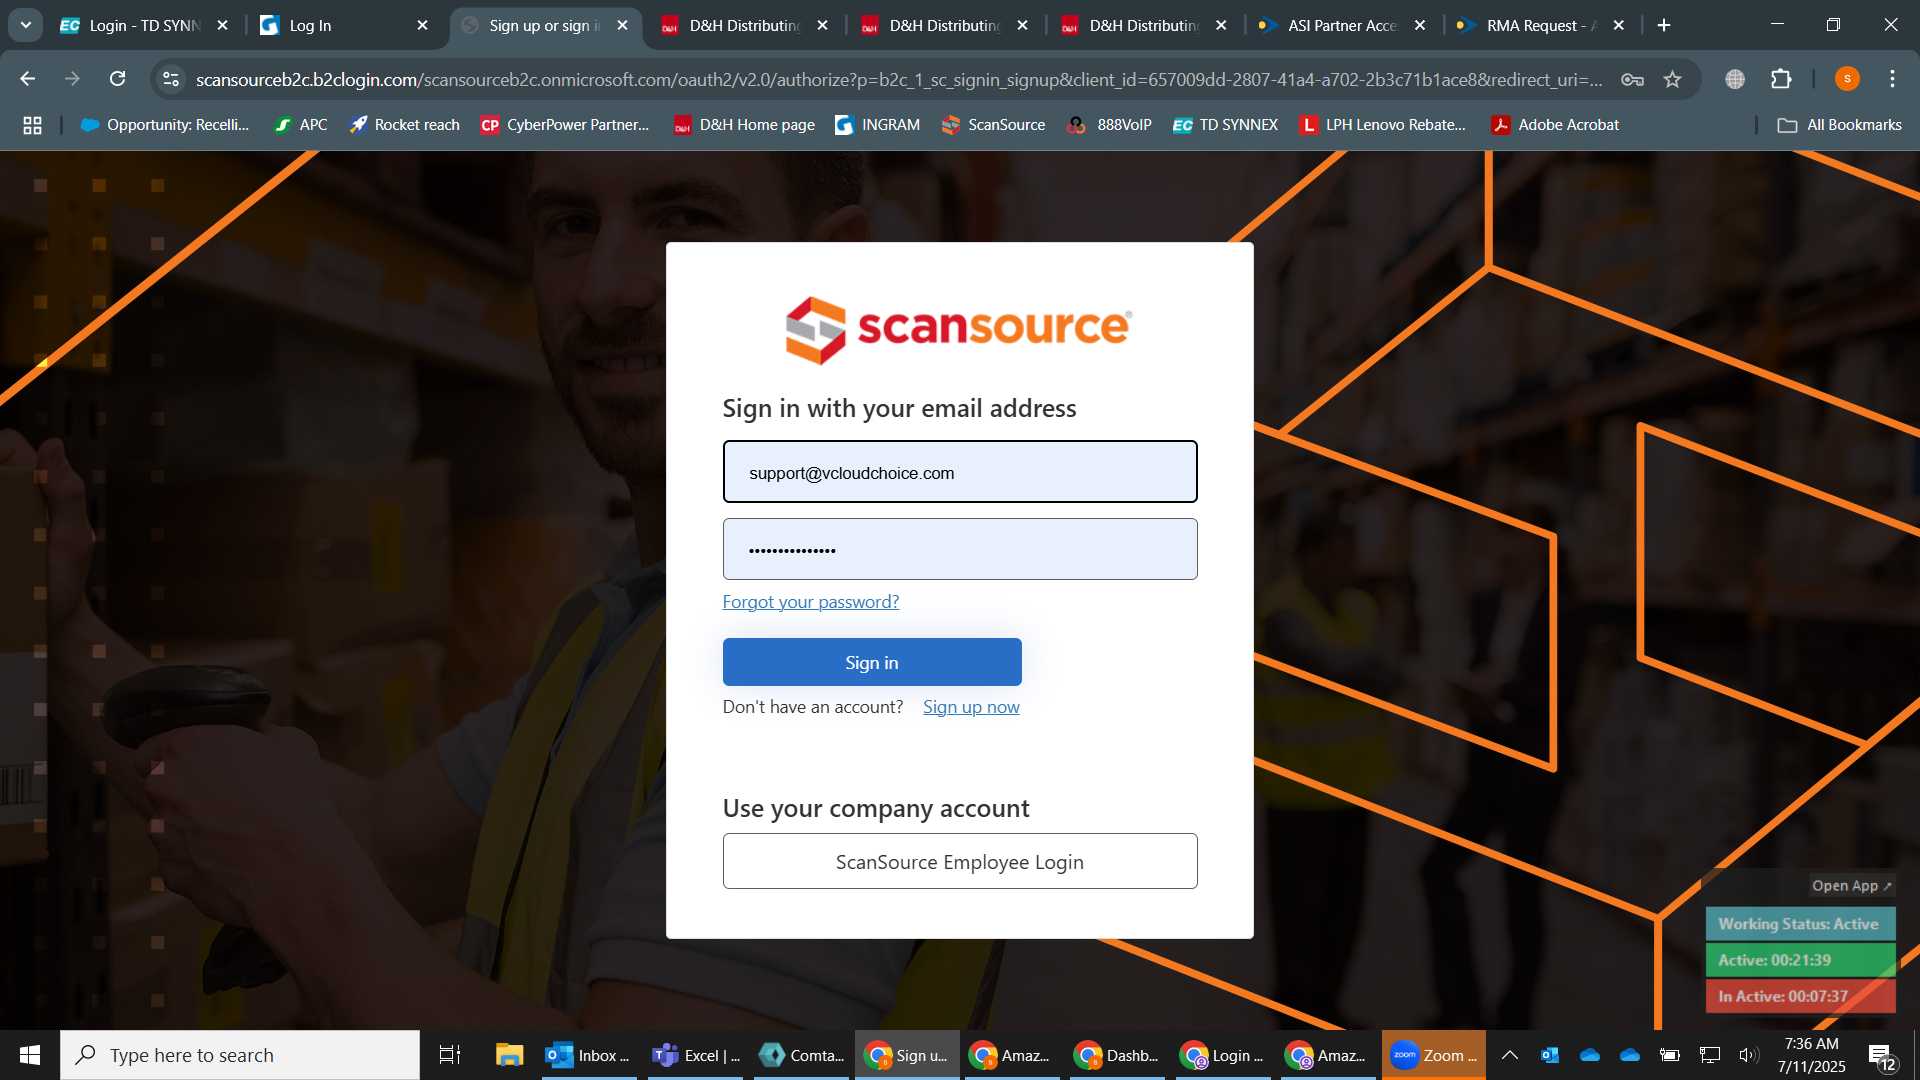The image size is (1920, 1080).
Task: Choose ScanSource Employee Login
Action: click(x=960, y=861)
